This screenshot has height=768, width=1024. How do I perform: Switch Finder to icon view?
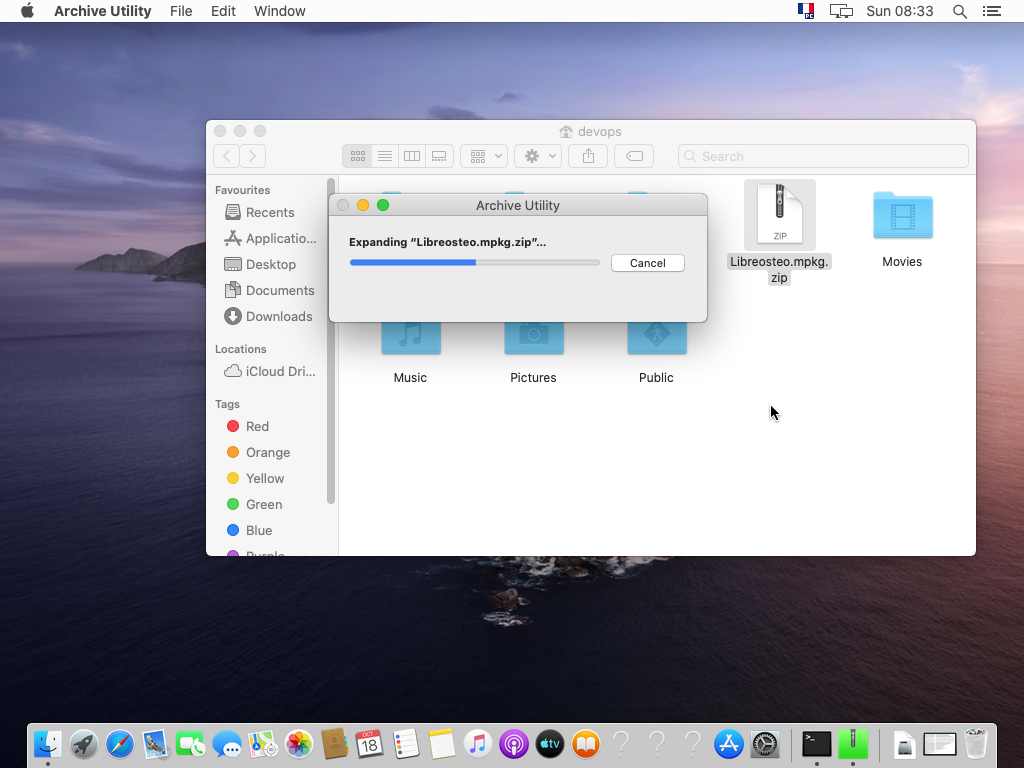[357, 156]
